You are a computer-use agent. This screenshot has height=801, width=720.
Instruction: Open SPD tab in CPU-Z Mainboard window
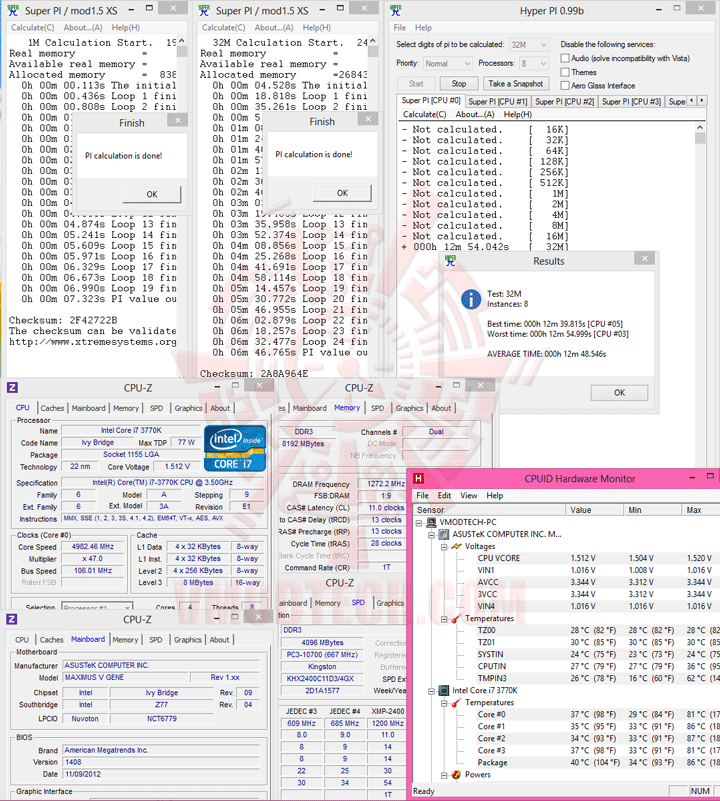pos(156,640)
